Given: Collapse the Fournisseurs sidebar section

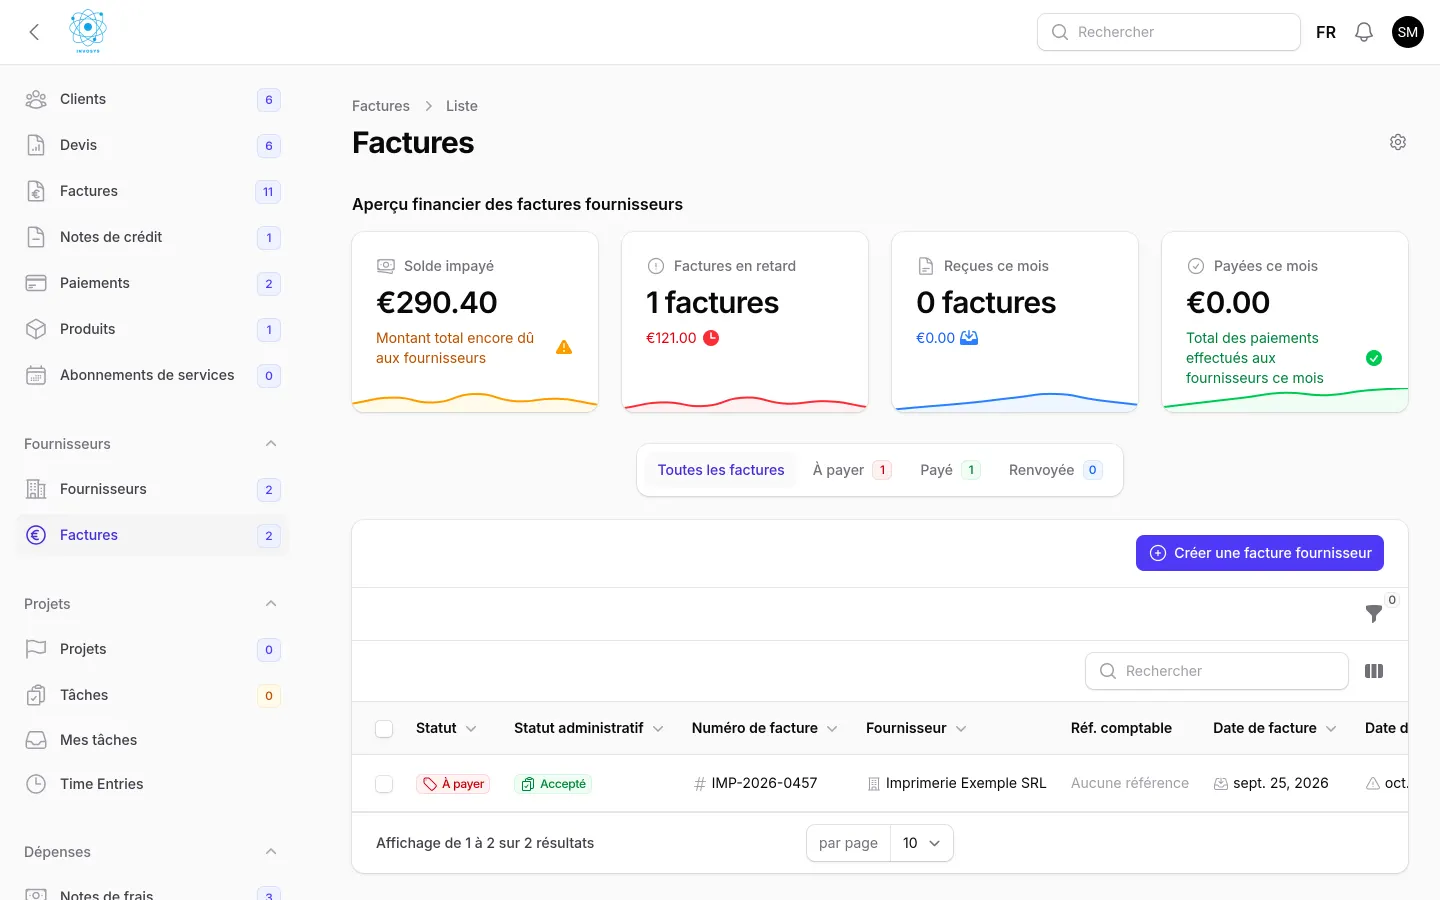Looking at the screenshot, I should (x=271, y=443).
